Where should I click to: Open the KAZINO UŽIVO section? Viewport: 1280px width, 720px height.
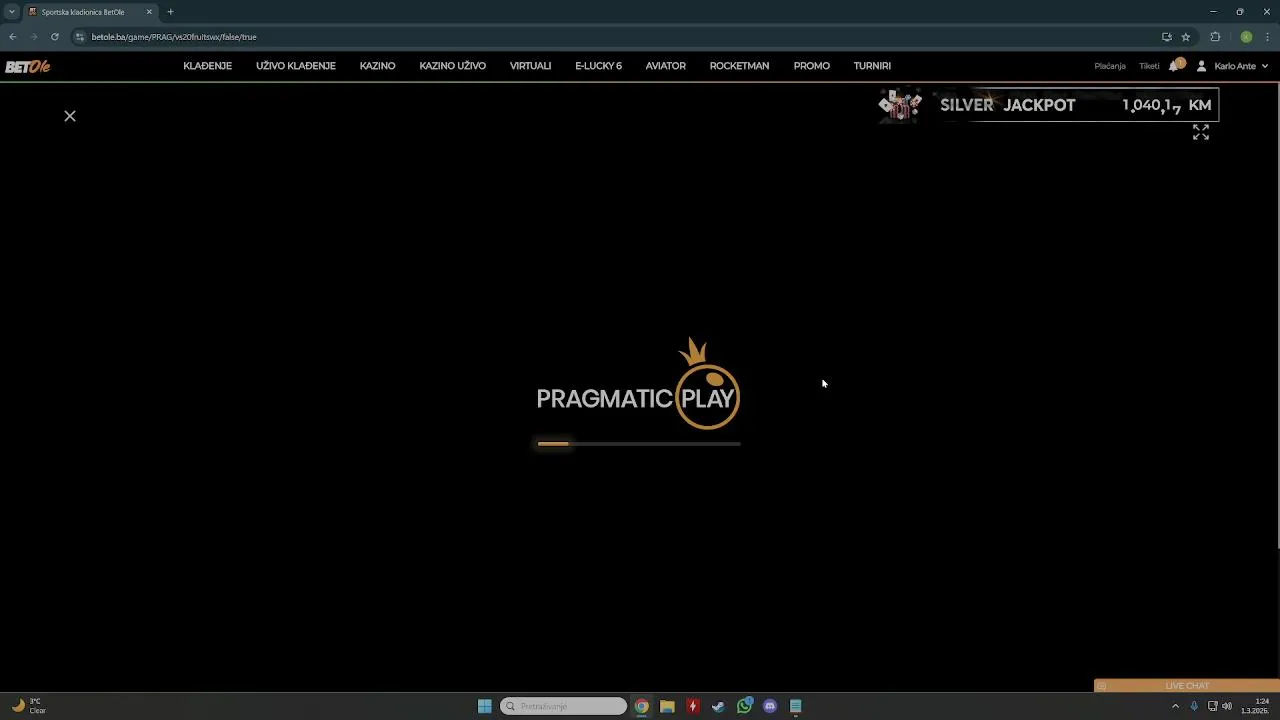pyautogui.click(x=452, y=66)
